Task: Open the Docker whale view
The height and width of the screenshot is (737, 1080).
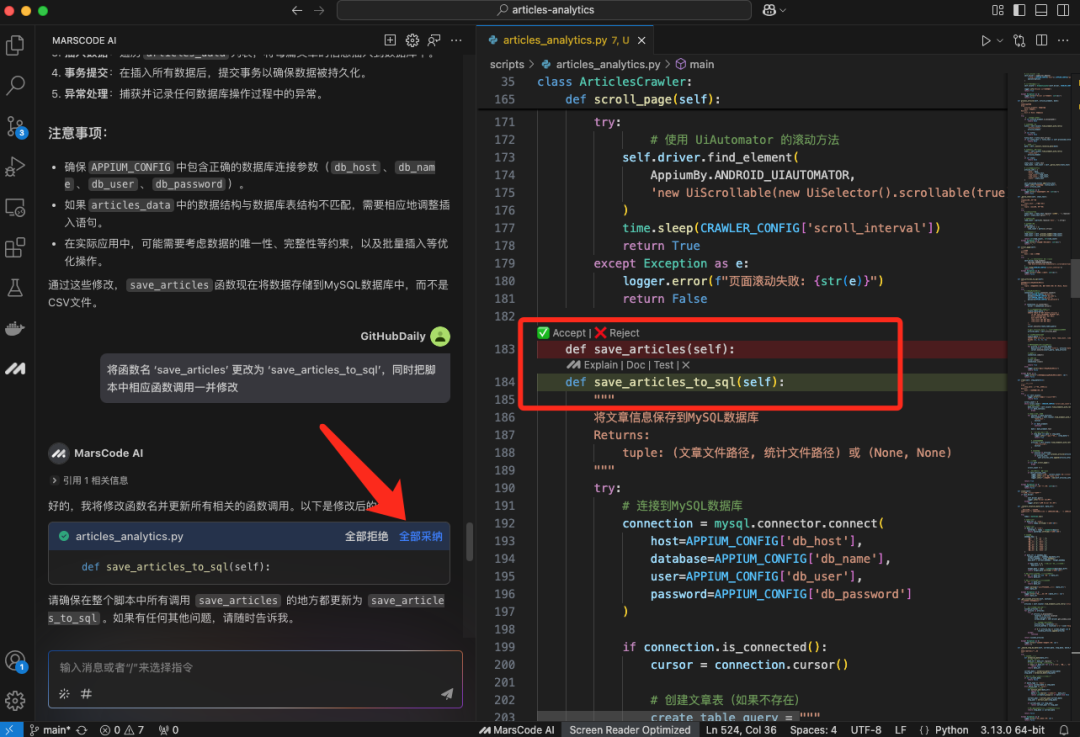Action: click(15, 329)
